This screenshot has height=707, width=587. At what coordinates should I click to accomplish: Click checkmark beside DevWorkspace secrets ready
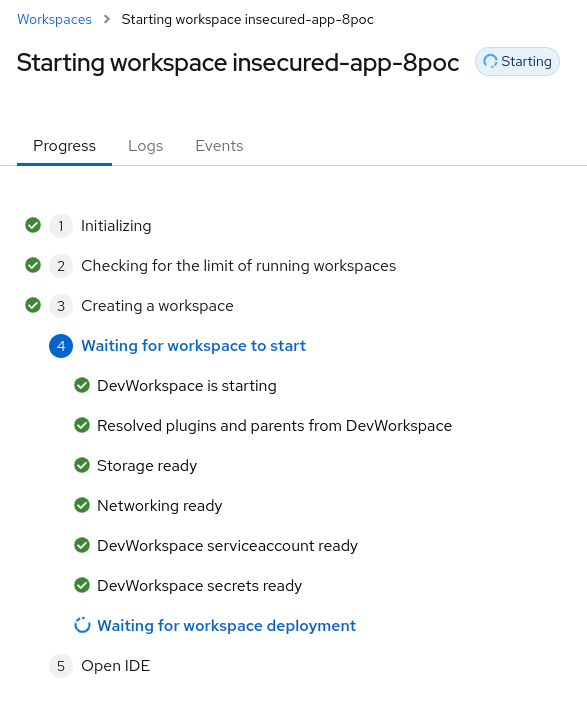pos(82,585)
